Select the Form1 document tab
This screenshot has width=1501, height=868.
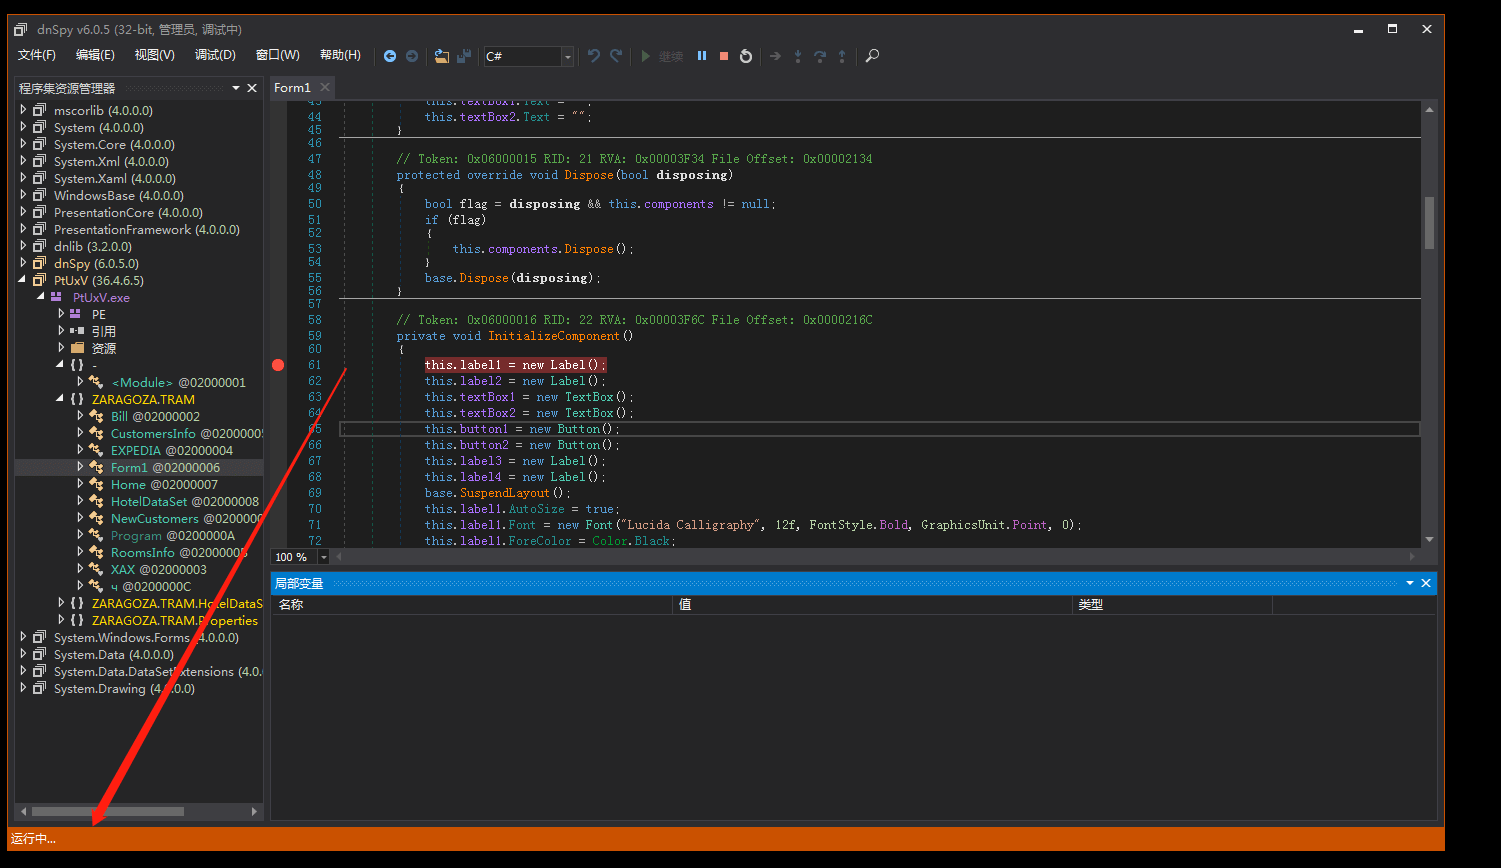click(x=292, y=88)
